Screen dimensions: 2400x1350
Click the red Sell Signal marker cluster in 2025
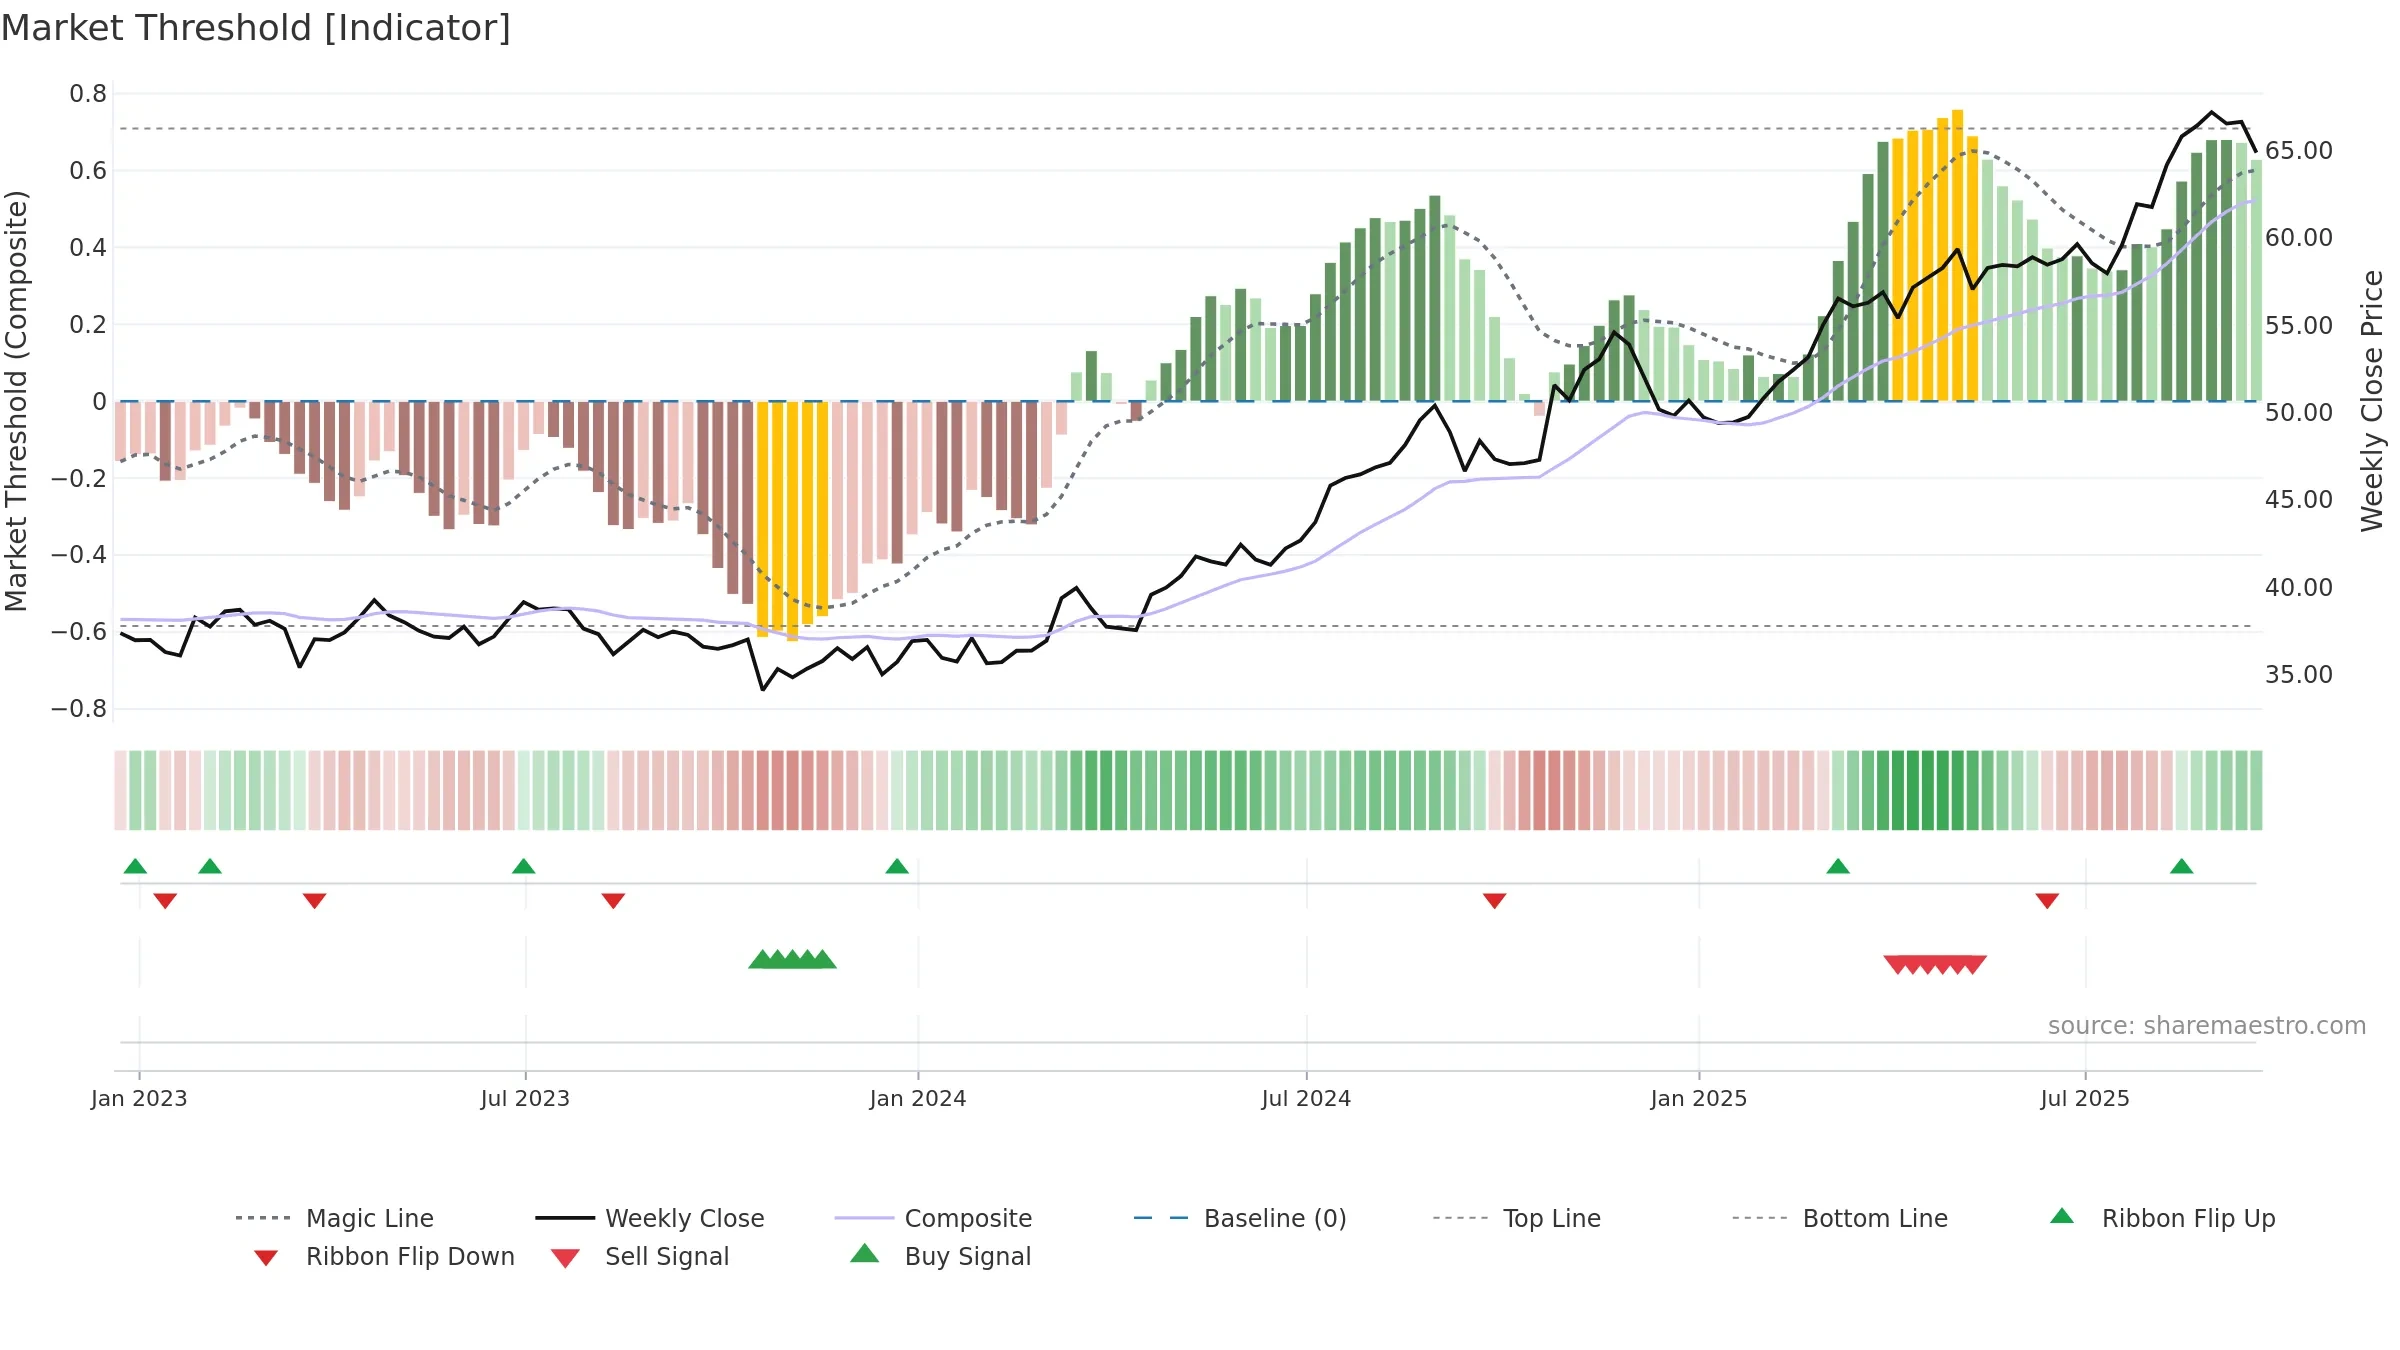pyautogui.click(x=1935, y=964)
